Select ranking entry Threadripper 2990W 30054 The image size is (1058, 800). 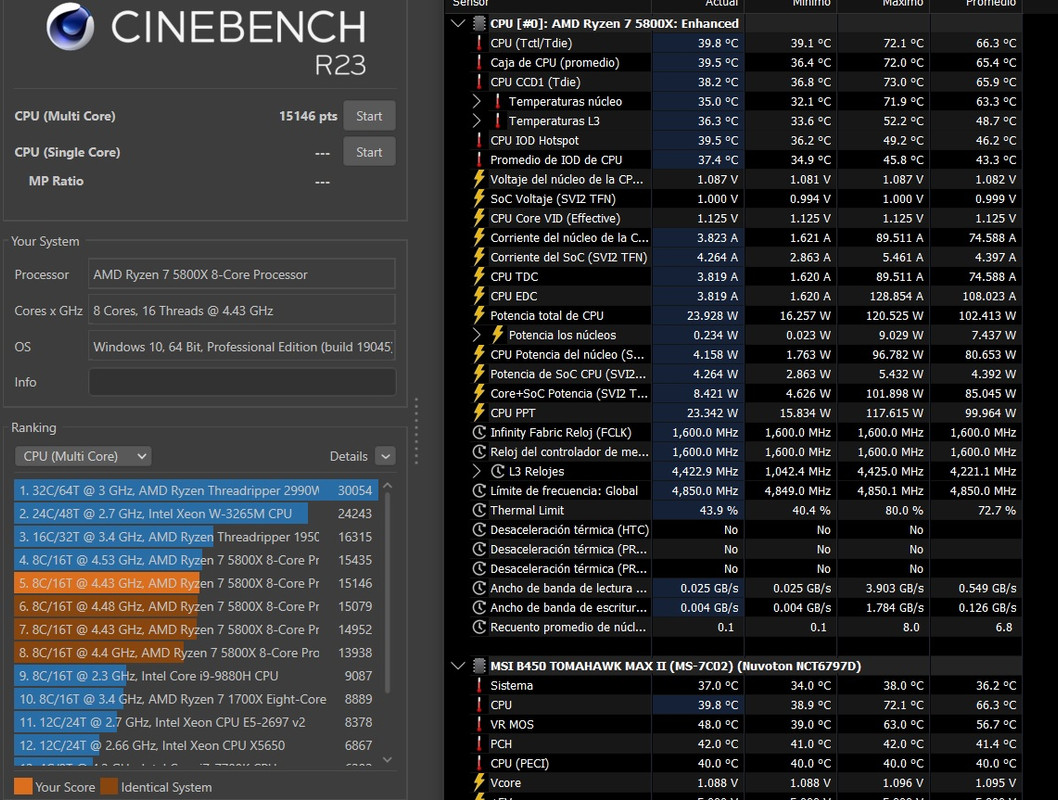pos(196,490)
